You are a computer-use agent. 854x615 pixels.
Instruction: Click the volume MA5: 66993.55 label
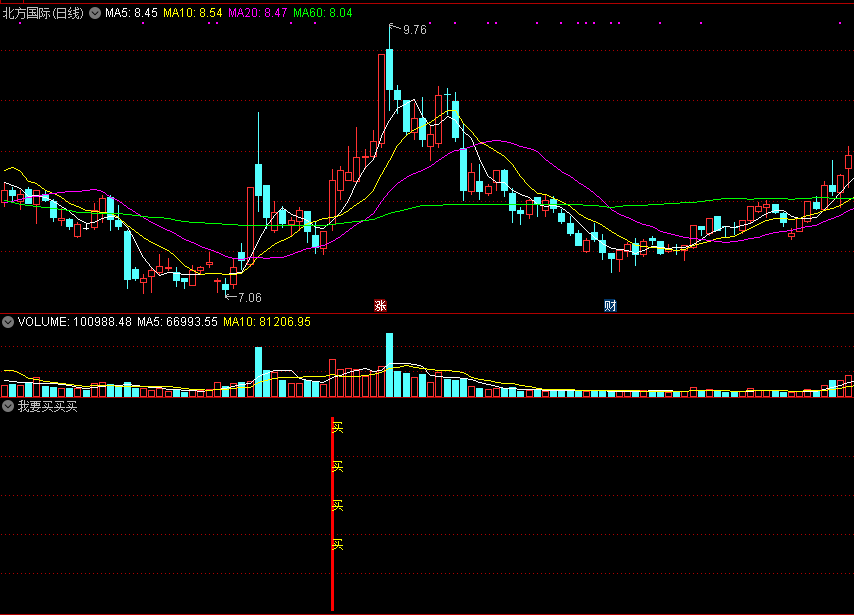177,322
